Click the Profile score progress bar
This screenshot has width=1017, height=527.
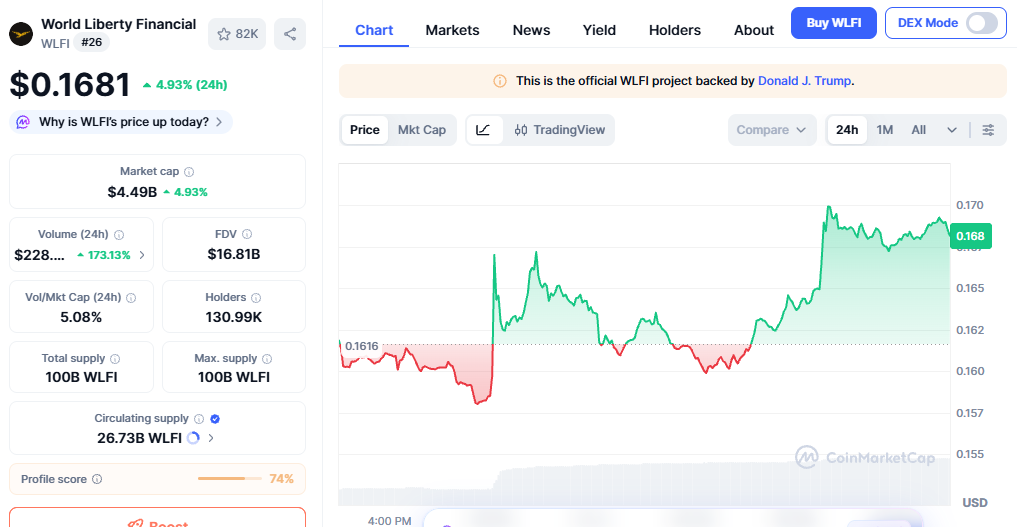click(x=230, y=479)
